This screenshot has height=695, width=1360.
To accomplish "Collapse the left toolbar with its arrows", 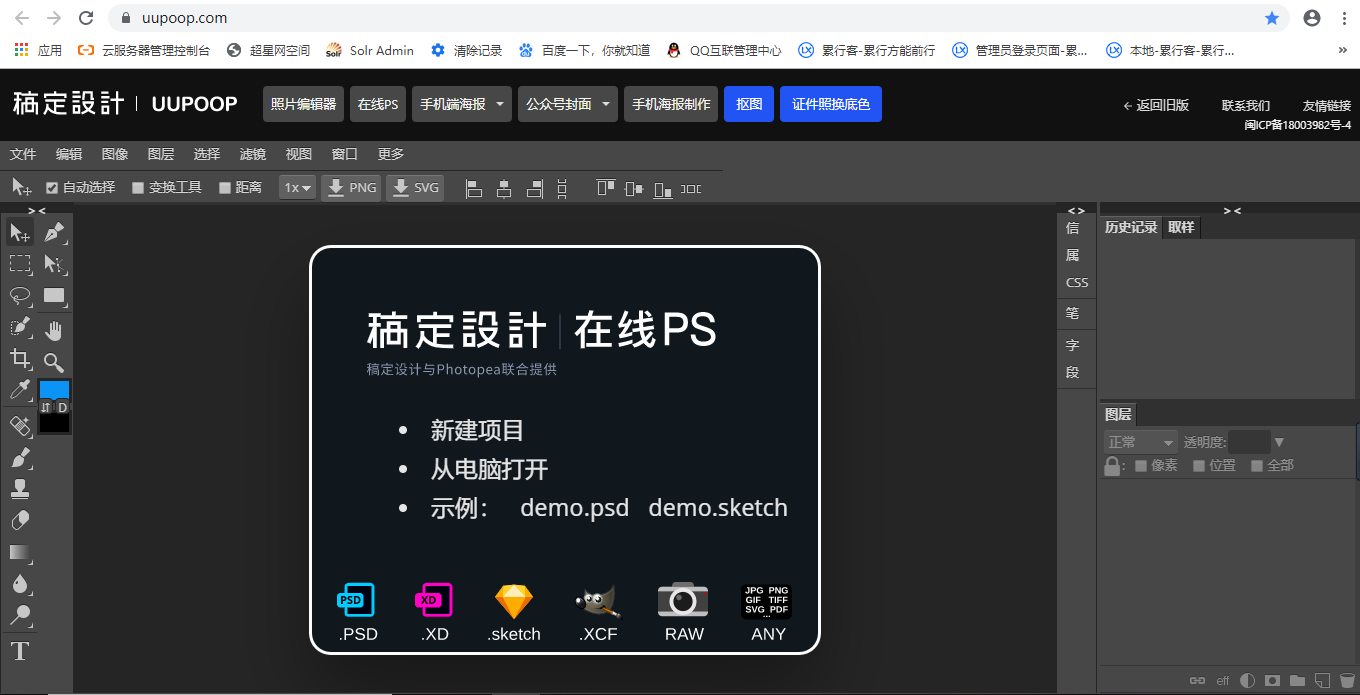I will (x=36, y=210).
